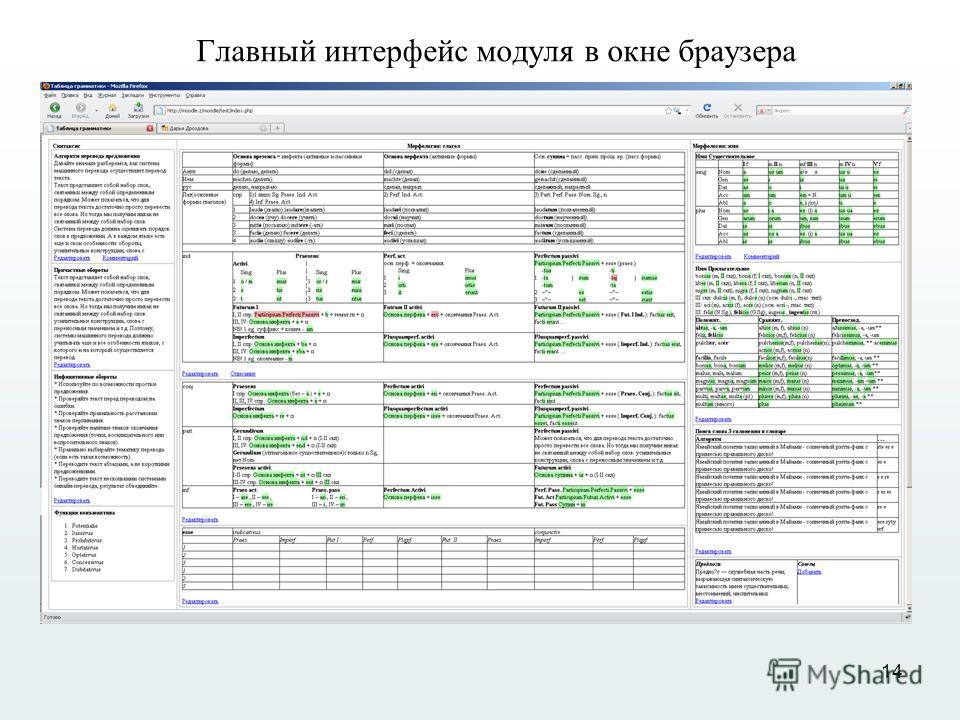Click the Potentialis list item
This screenshot has width=960, height=720.
point(84,526)
